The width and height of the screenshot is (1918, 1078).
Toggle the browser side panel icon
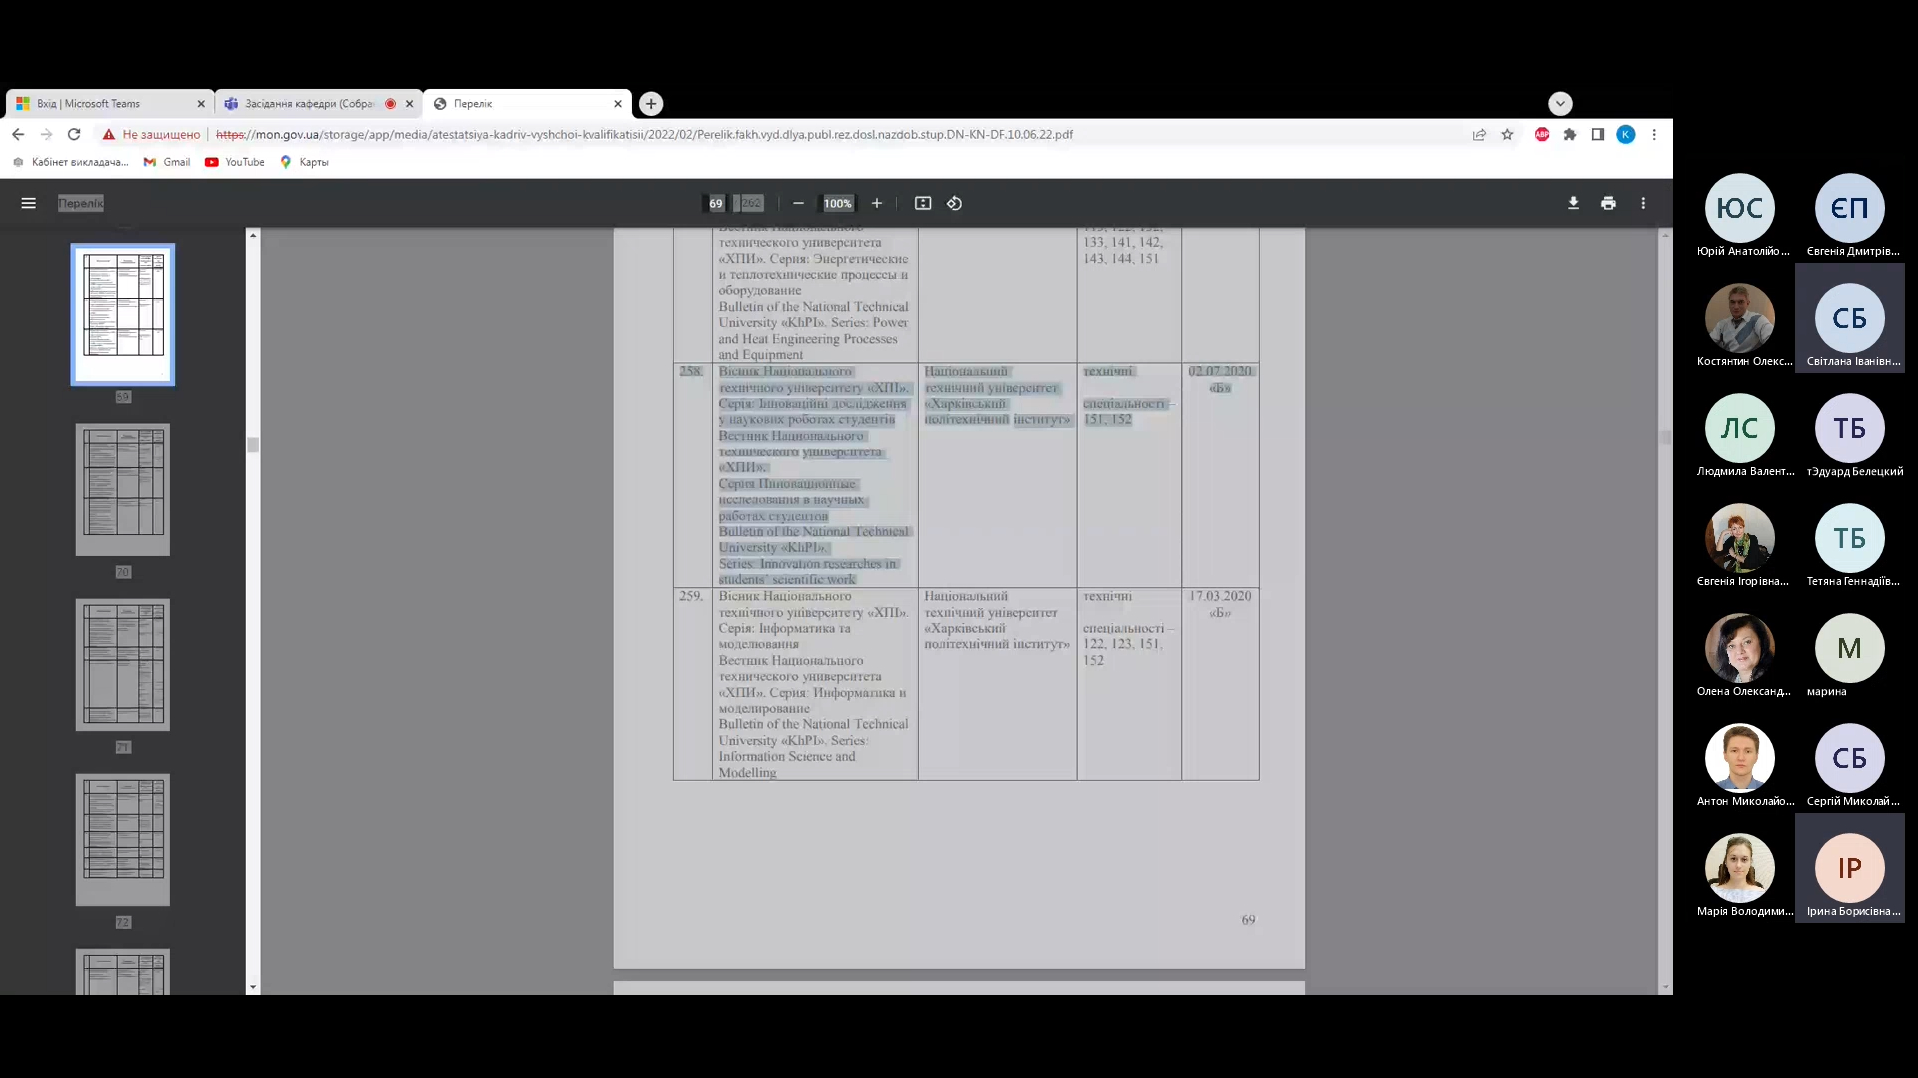pos(1598,134)
